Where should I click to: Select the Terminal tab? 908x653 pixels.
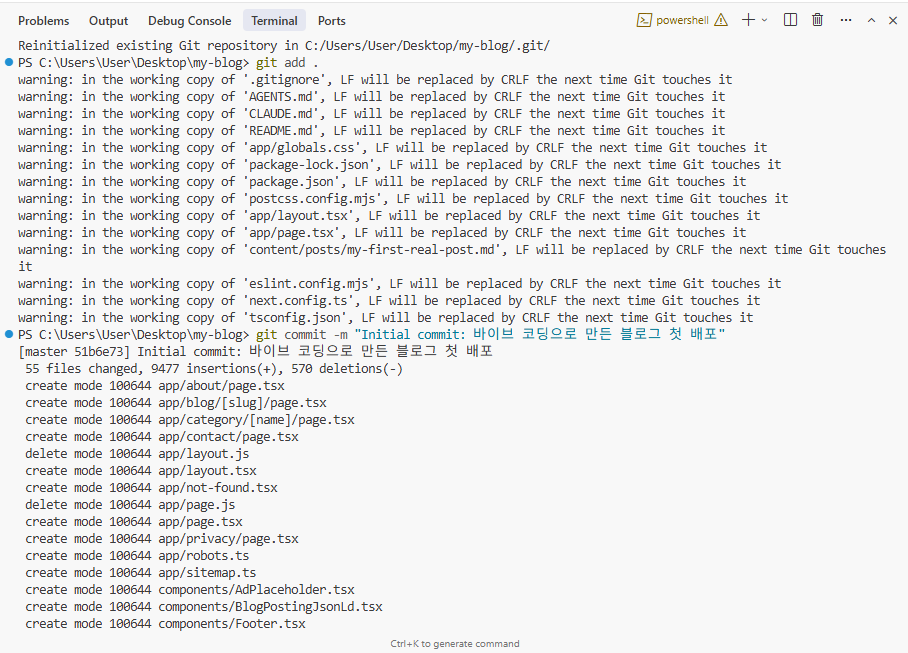274,20
